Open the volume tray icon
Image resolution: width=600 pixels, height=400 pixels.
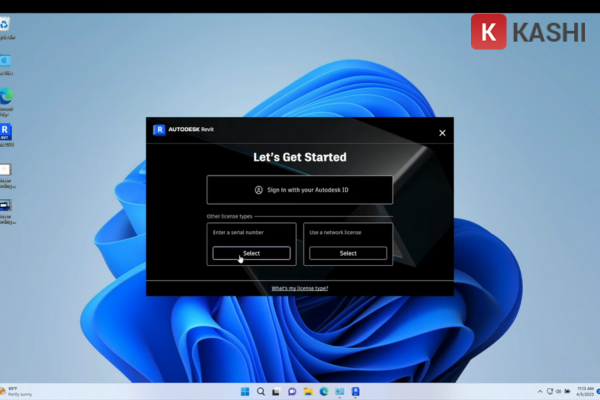(558, 391)
